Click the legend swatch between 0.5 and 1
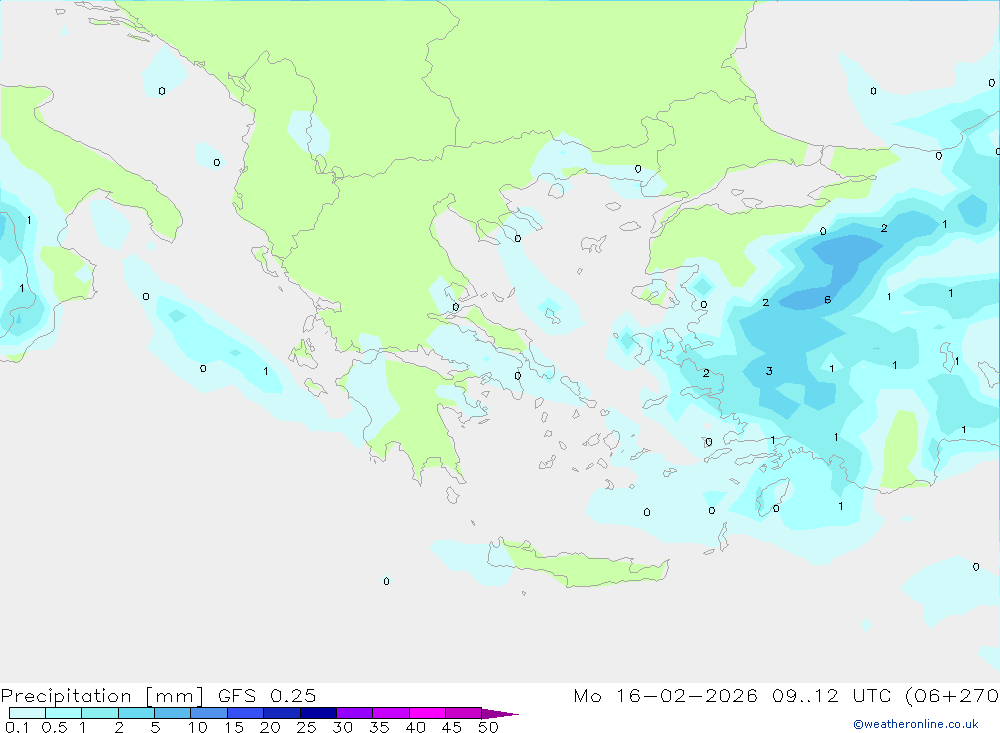Screen dimensions: 1000x733 click(64, 713)
